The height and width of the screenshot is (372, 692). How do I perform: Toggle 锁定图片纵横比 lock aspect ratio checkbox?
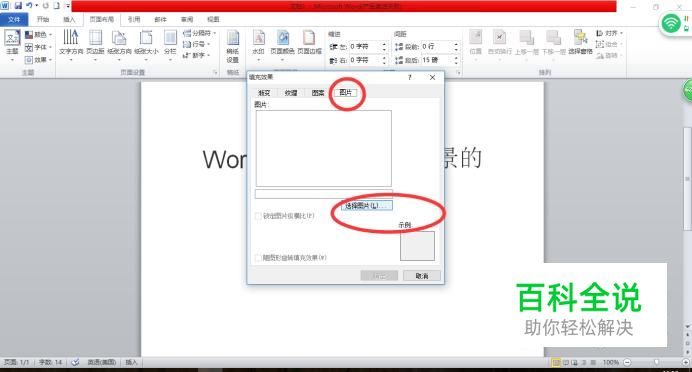pos(258,216)
